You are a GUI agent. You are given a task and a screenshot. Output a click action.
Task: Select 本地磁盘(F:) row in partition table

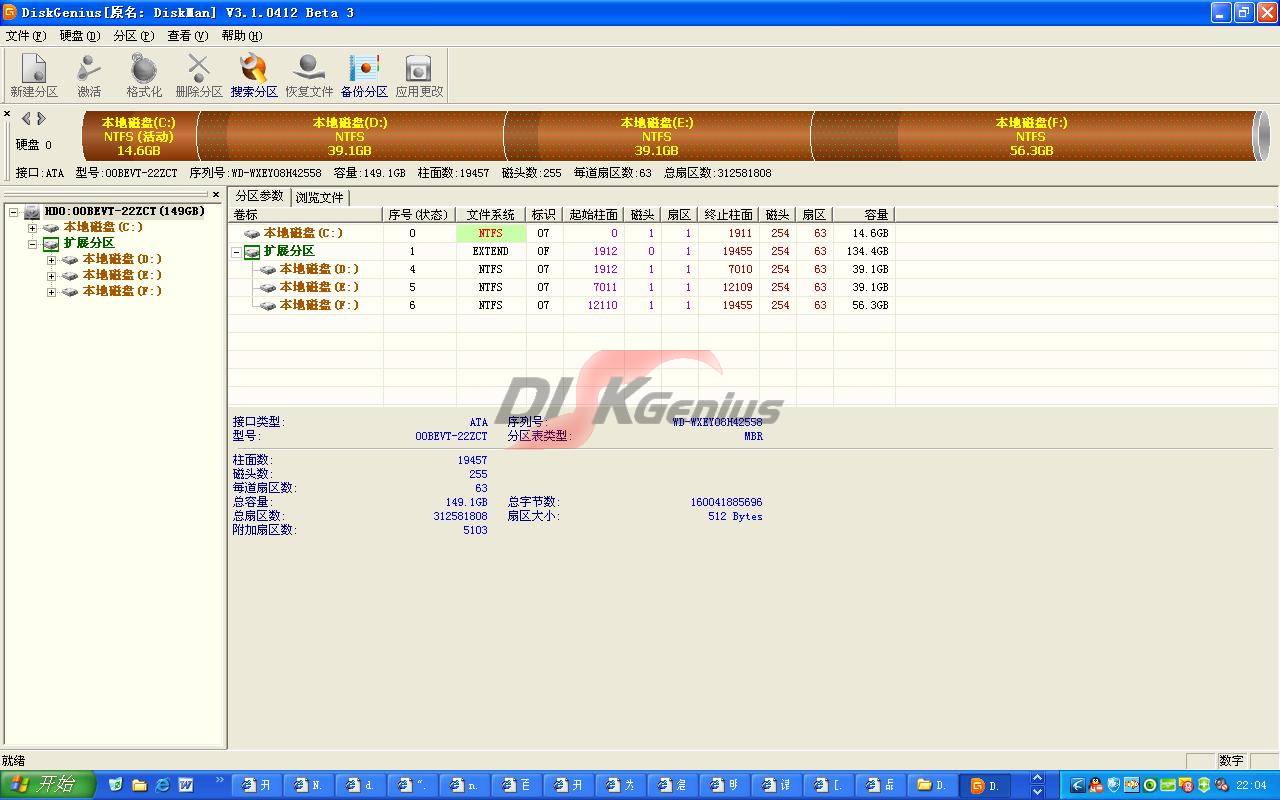pyautogui.click(x=561, y=305)
